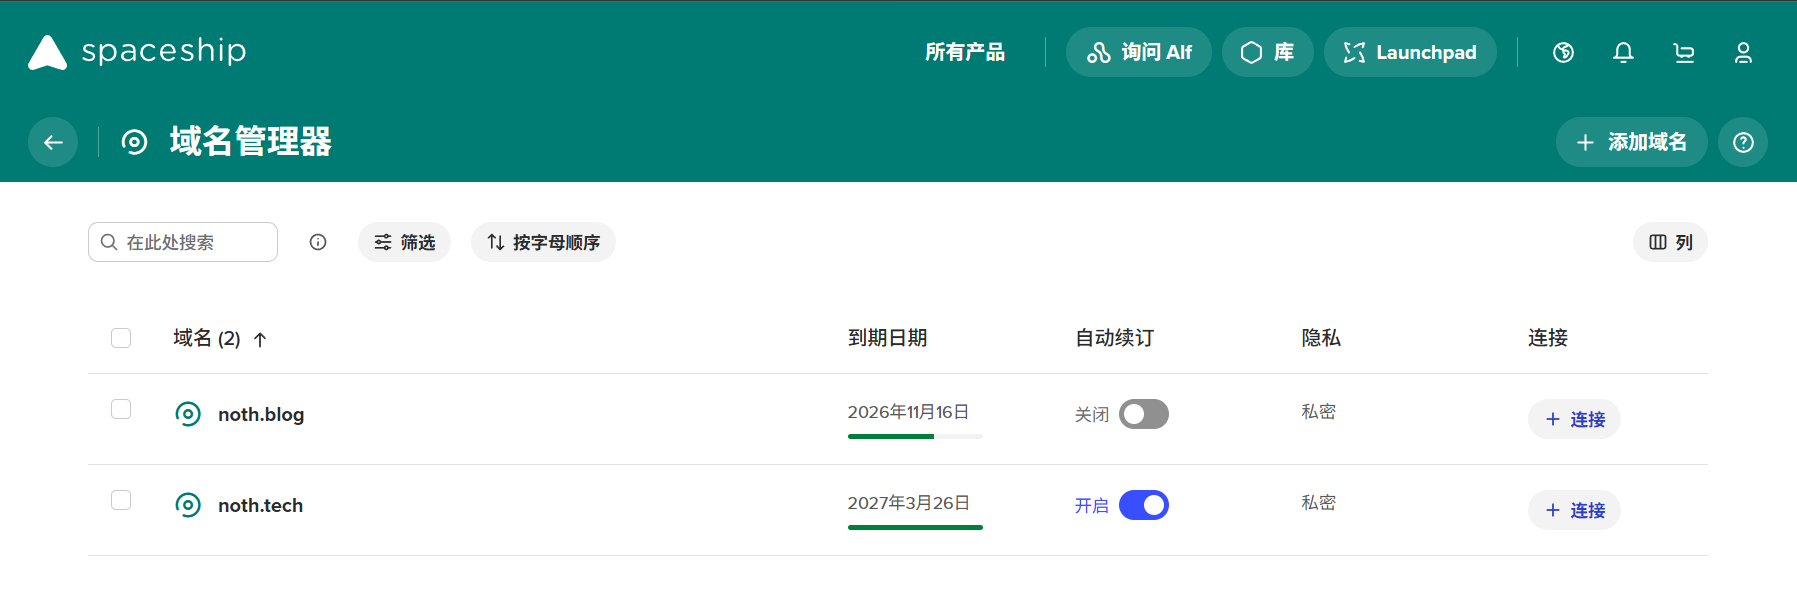Open the 按字母顺序 sort dropdown
The width and height of the screenshot is (1797, 613).
[543, 242]
